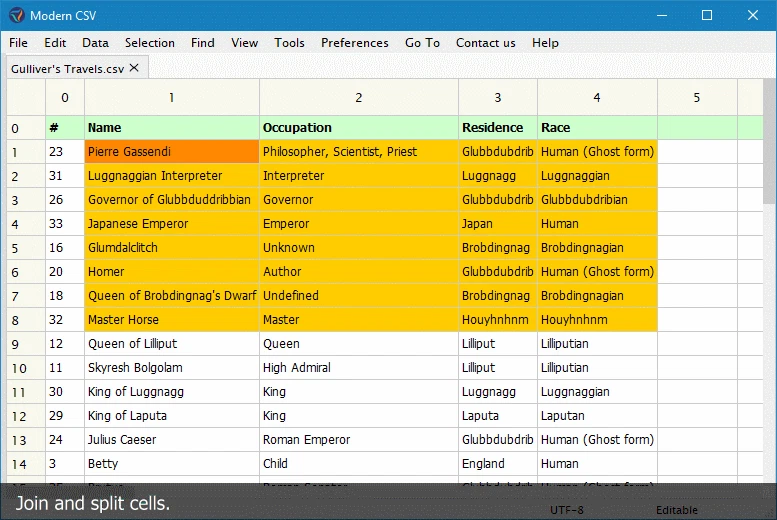Select column header 1
The image size is (777, 520).
point(172,98)
